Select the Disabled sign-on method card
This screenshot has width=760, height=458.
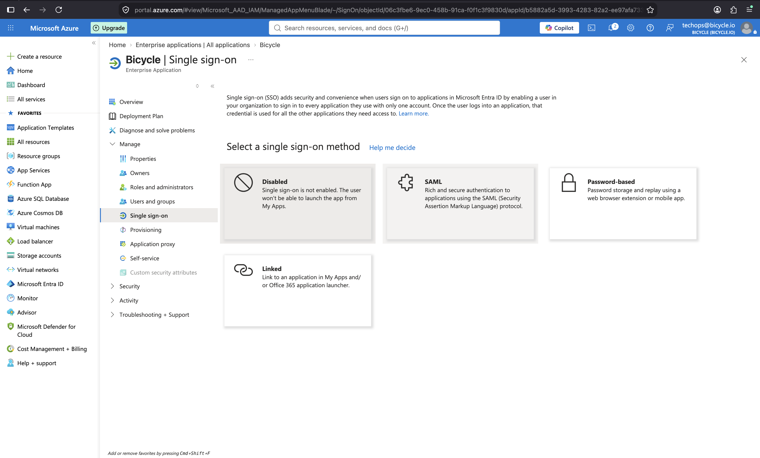tap(298, 204)
